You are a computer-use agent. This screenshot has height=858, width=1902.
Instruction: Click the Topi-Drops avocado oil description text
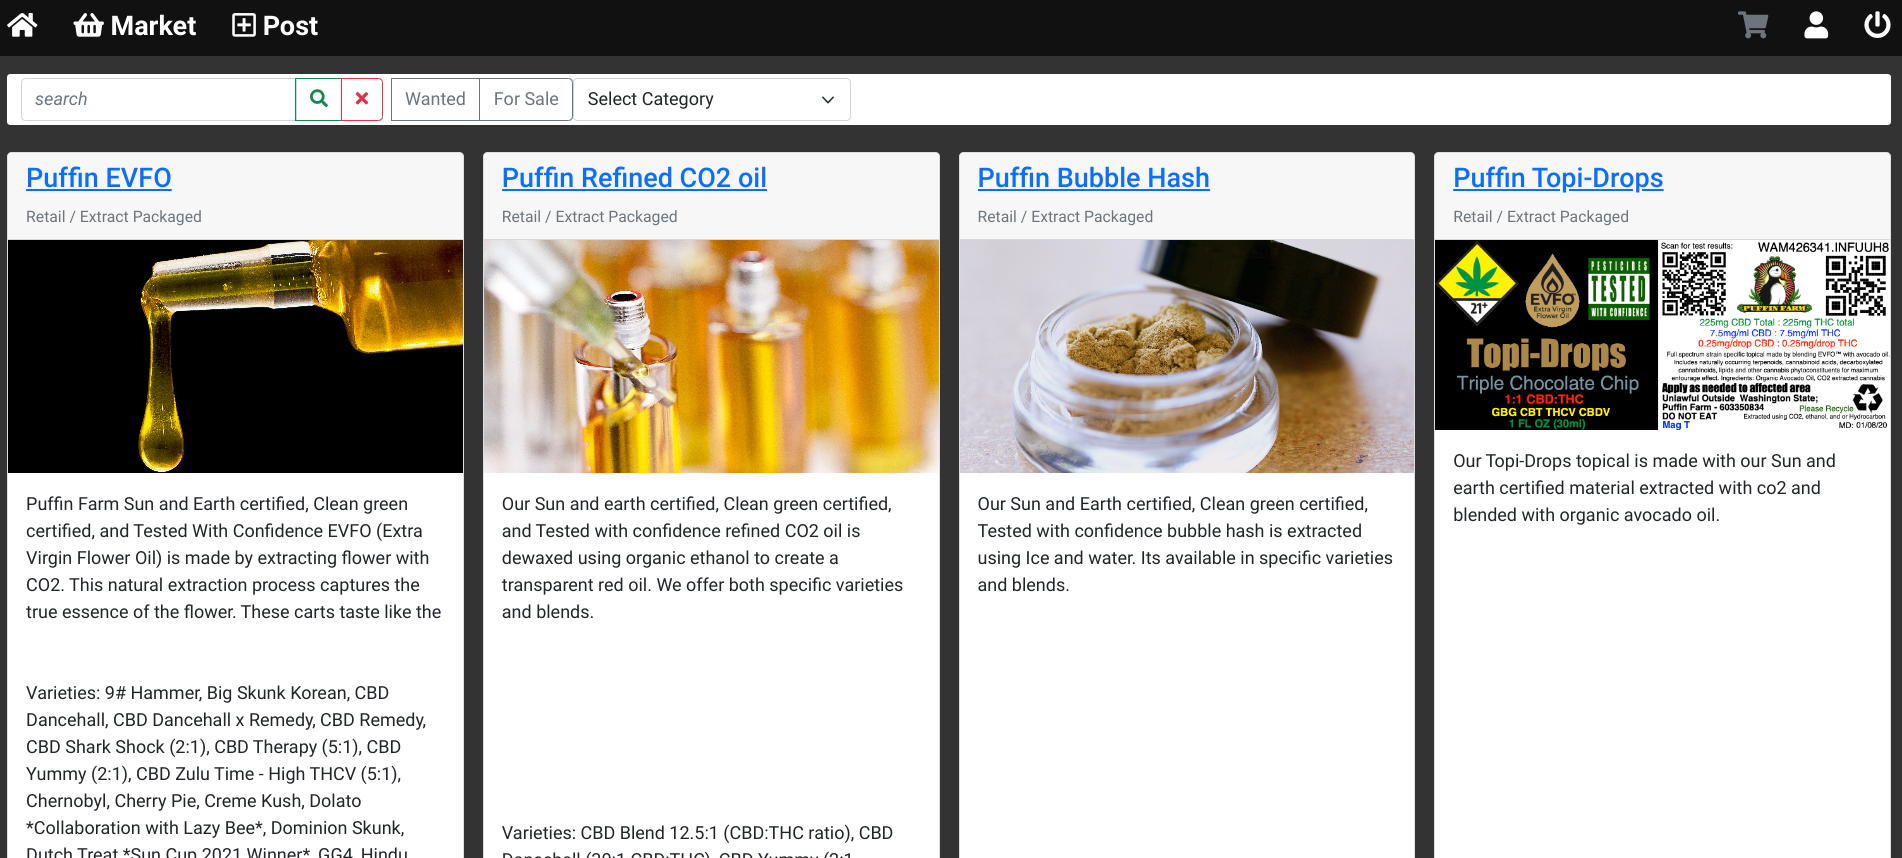(x=1644, y=488)
